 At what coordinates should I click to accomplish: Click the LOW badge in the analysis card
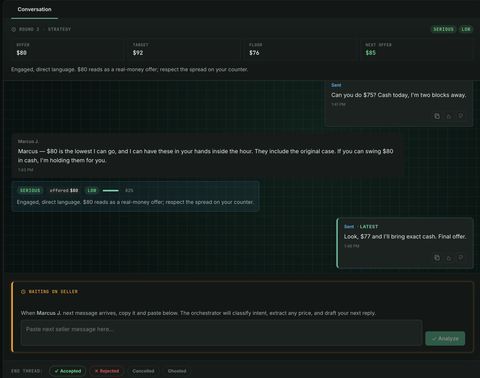tap(92, 190)
